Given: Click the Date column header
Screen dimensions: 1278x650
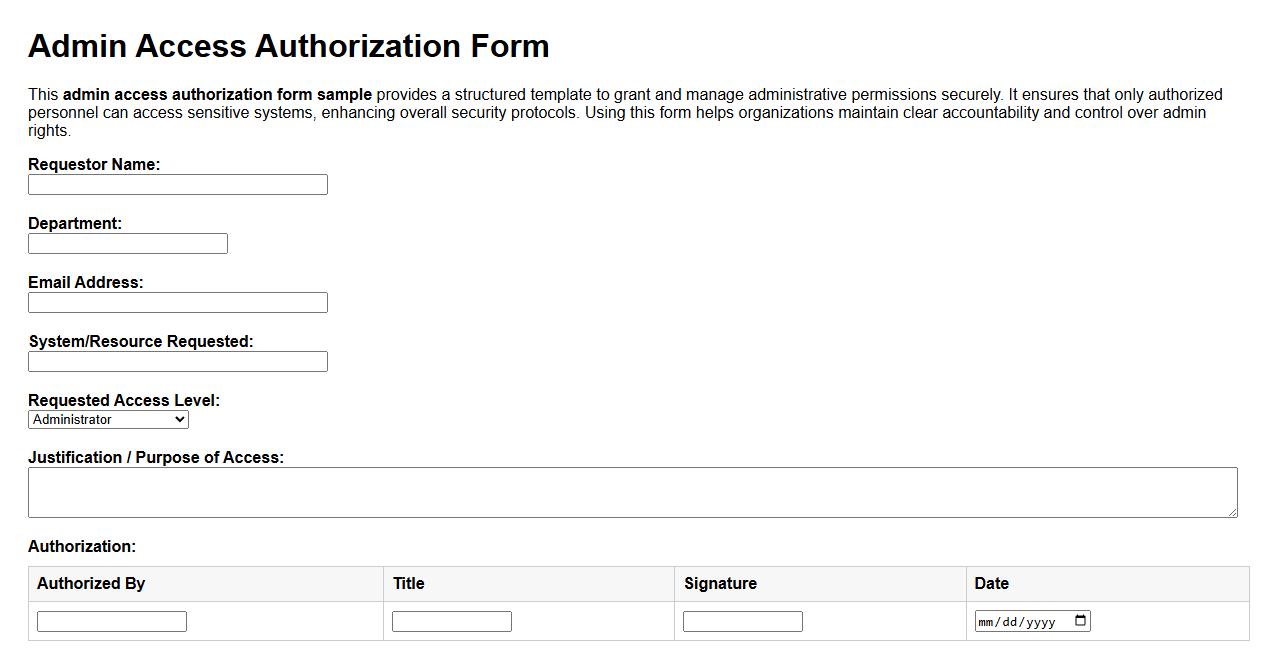Looking at the screenshot, I should [x=990, y=583].
